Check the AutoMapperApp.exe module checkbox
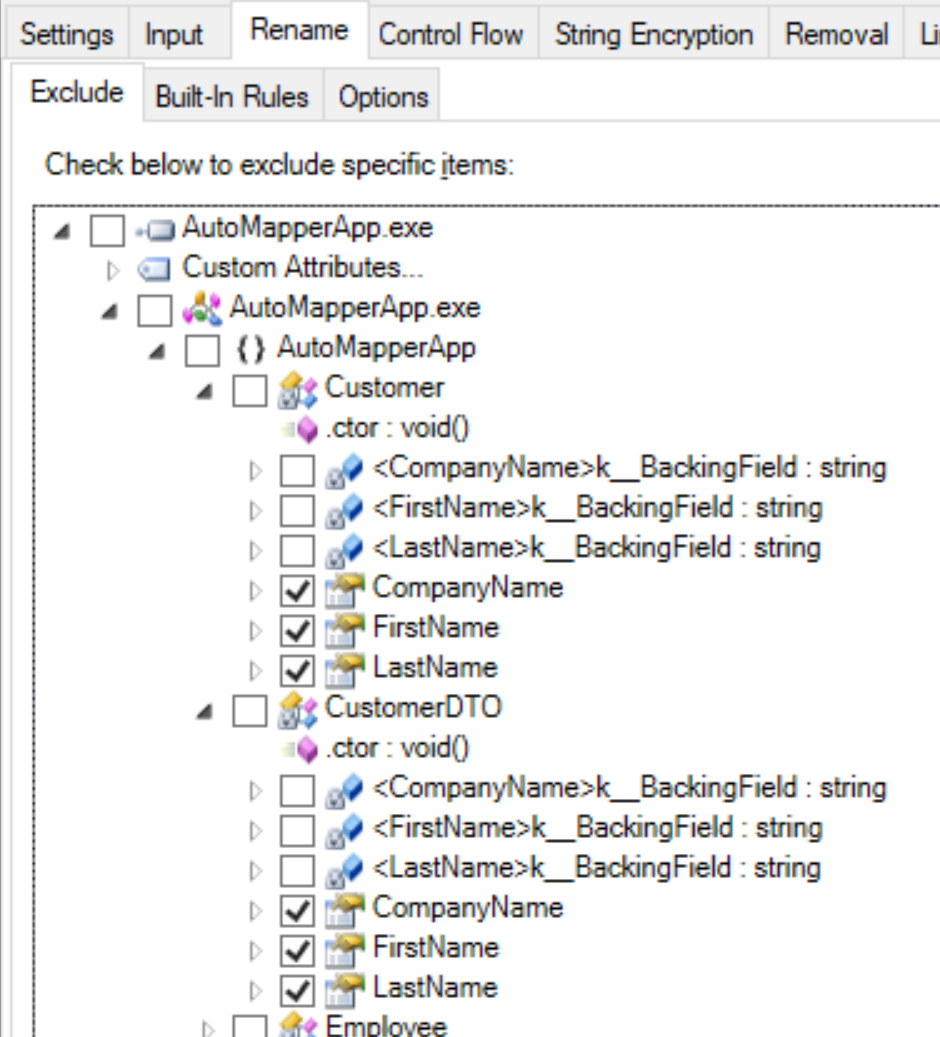Screen dimensions: 940x1037 click(155, 310)
